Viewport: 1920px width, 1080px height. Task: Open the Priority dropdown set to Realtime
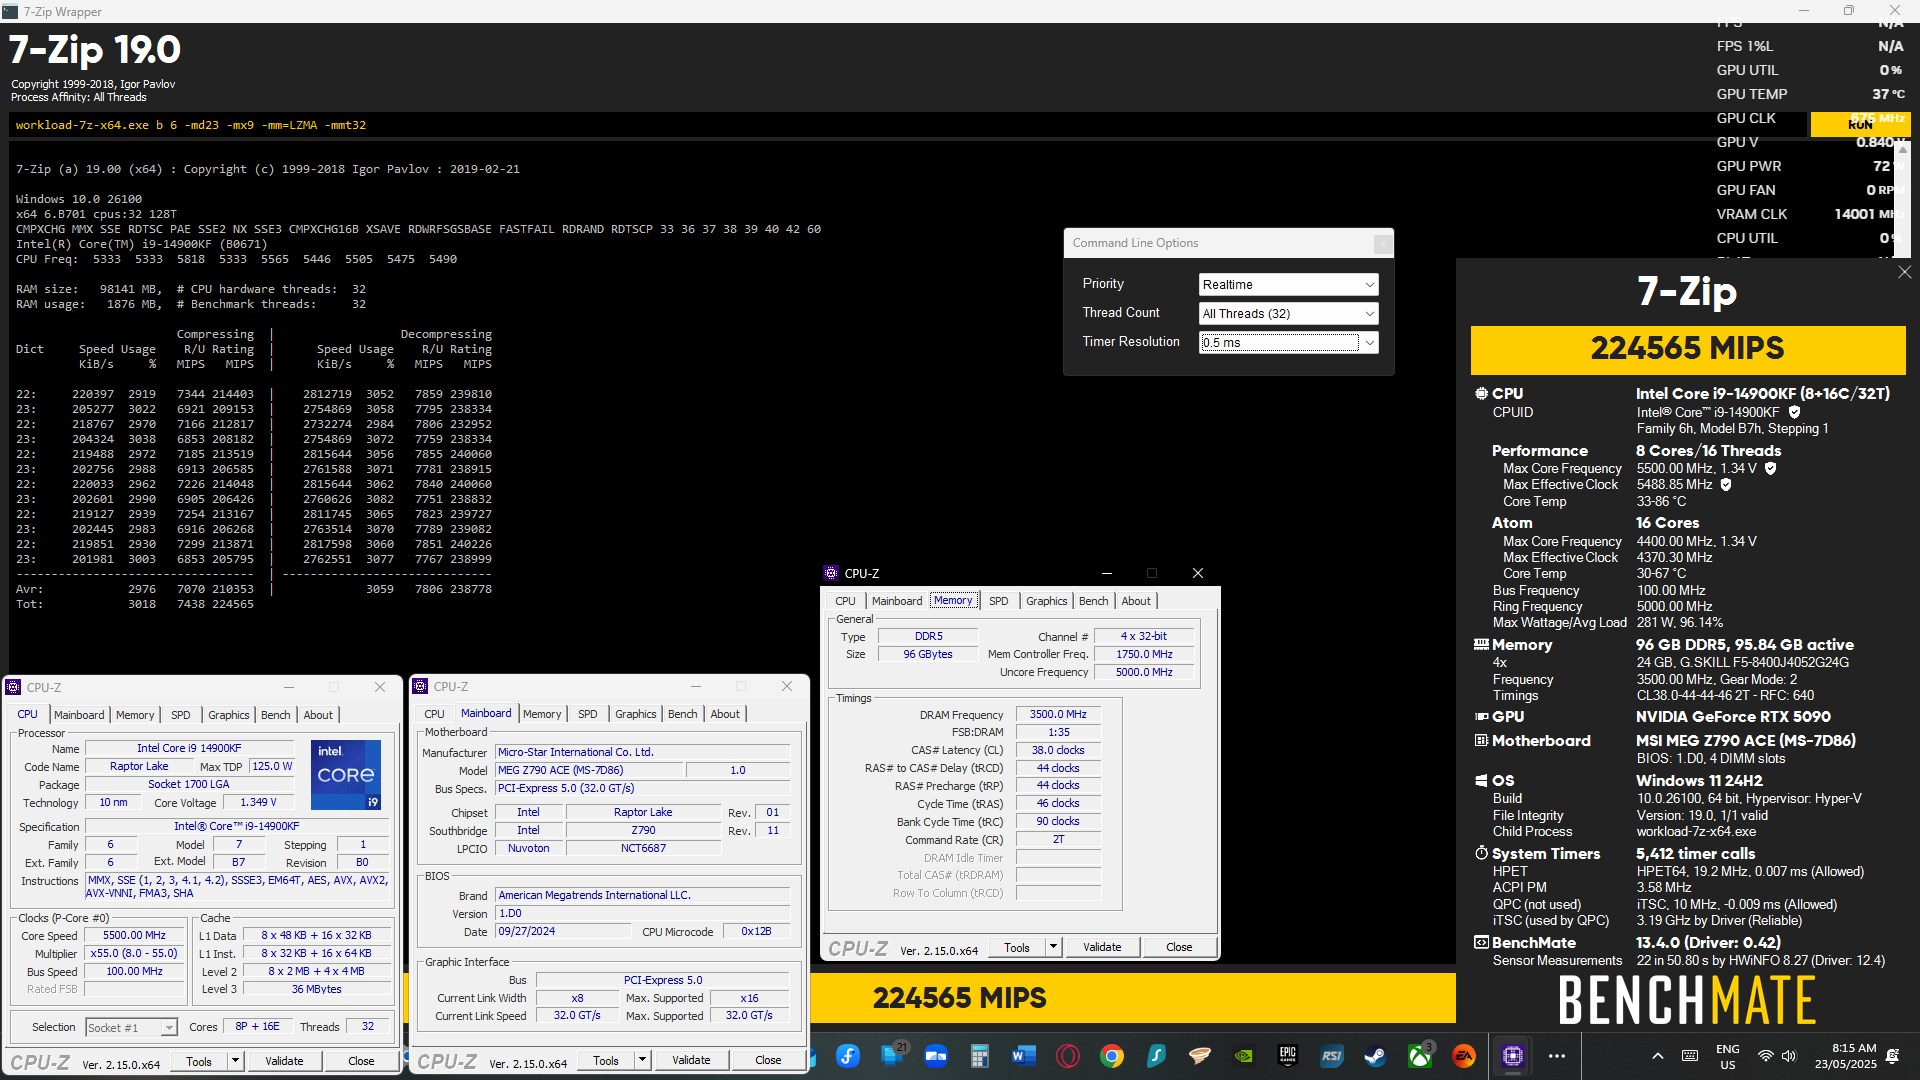tap(1288, 285)
